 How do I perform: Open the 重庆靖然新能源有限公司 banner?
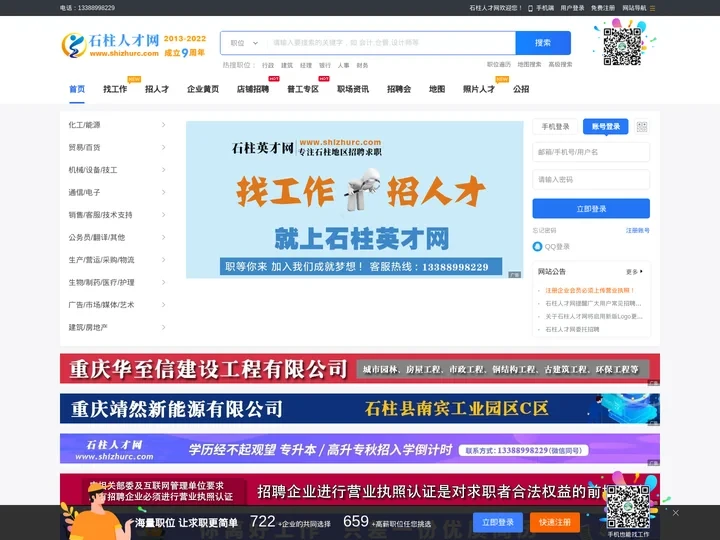click(360, 409)
